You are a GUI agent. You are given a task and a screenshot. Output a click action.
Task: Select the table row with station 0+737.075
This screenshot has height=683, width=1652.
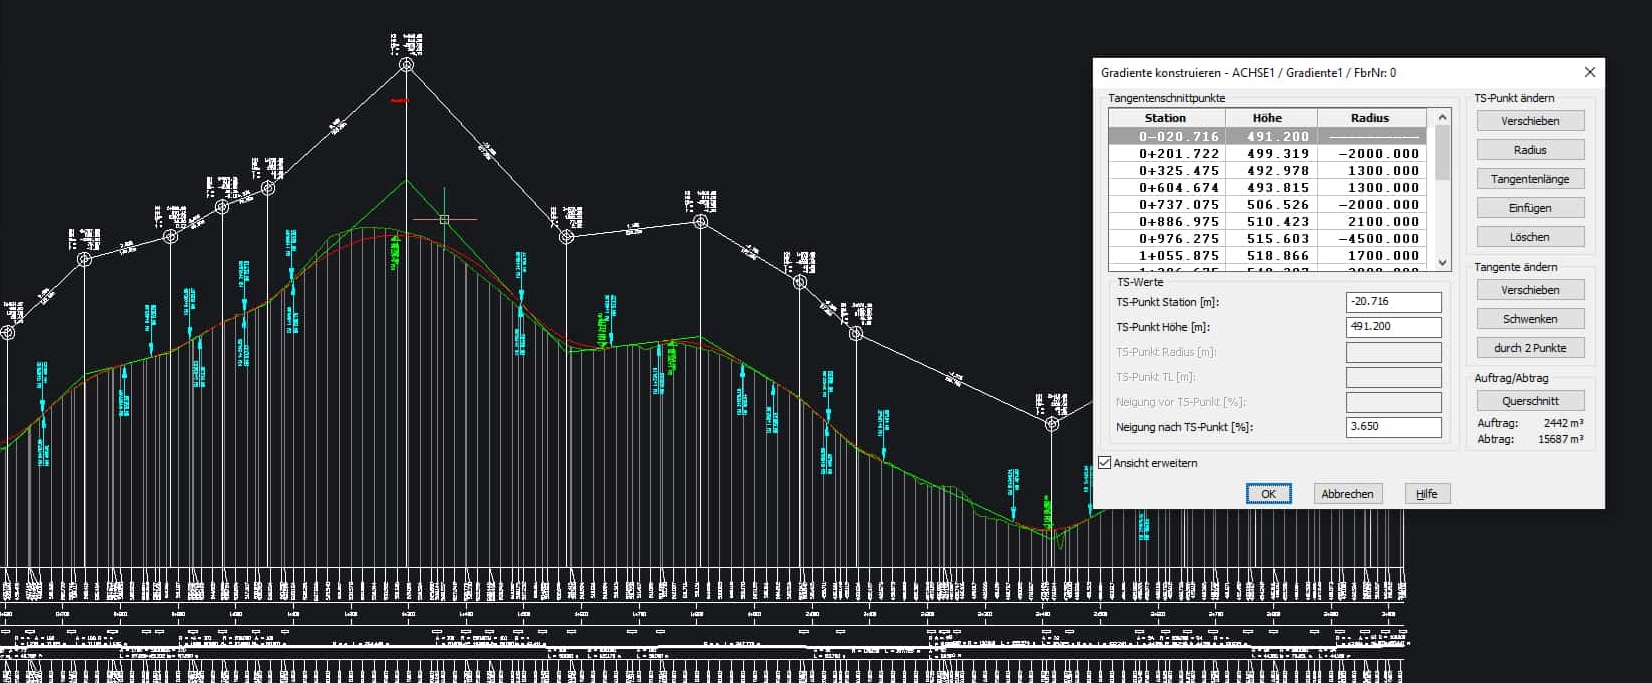coord(1270,205)
